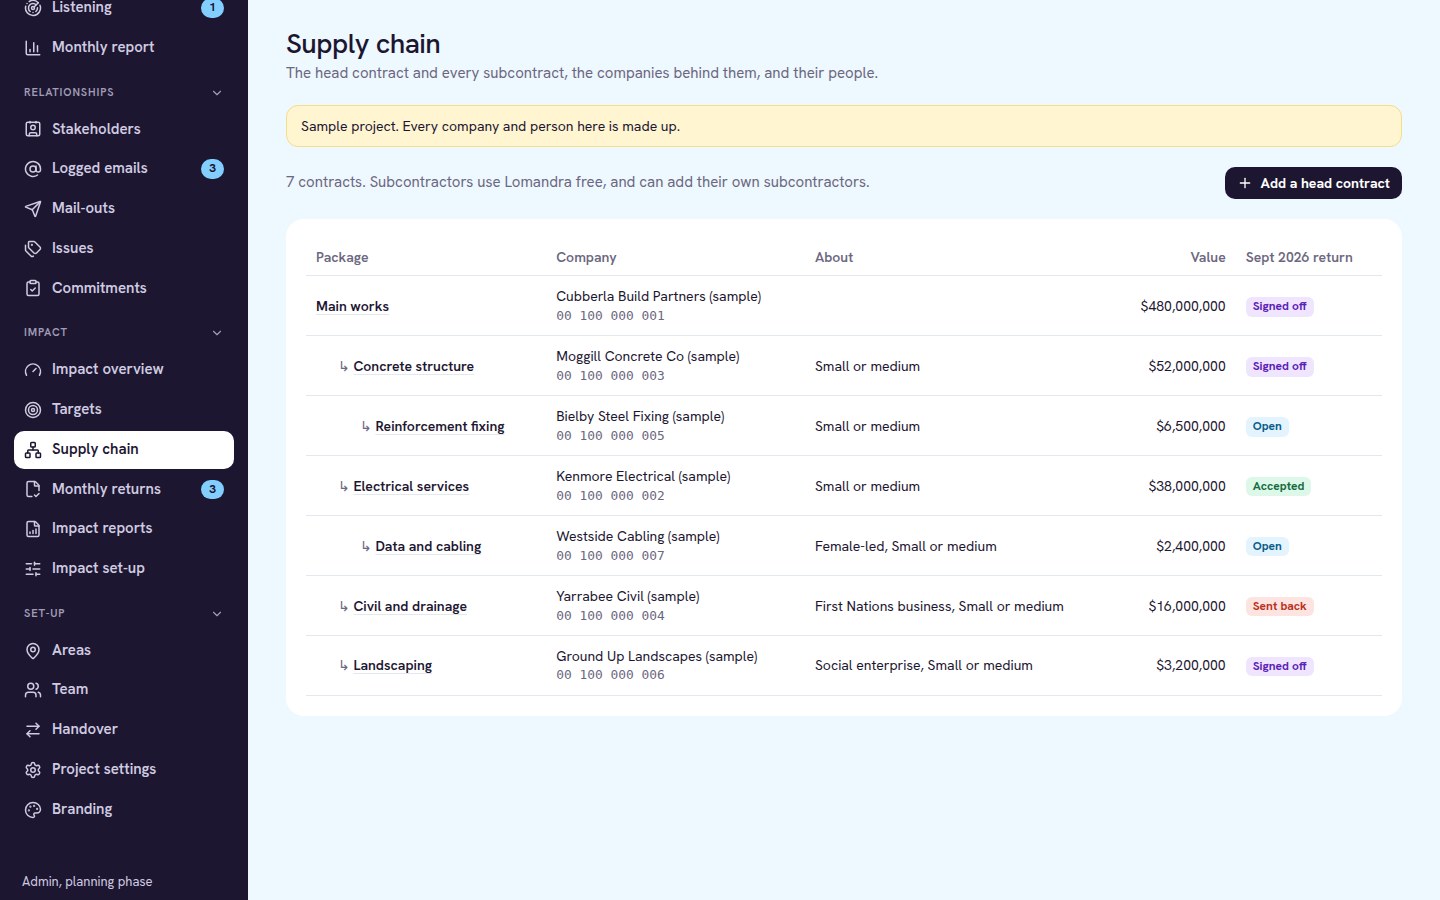Collapse the Relationships sidebar section
The height and width of the screenshot is (900, 1440).
click(x=217, y=92)
